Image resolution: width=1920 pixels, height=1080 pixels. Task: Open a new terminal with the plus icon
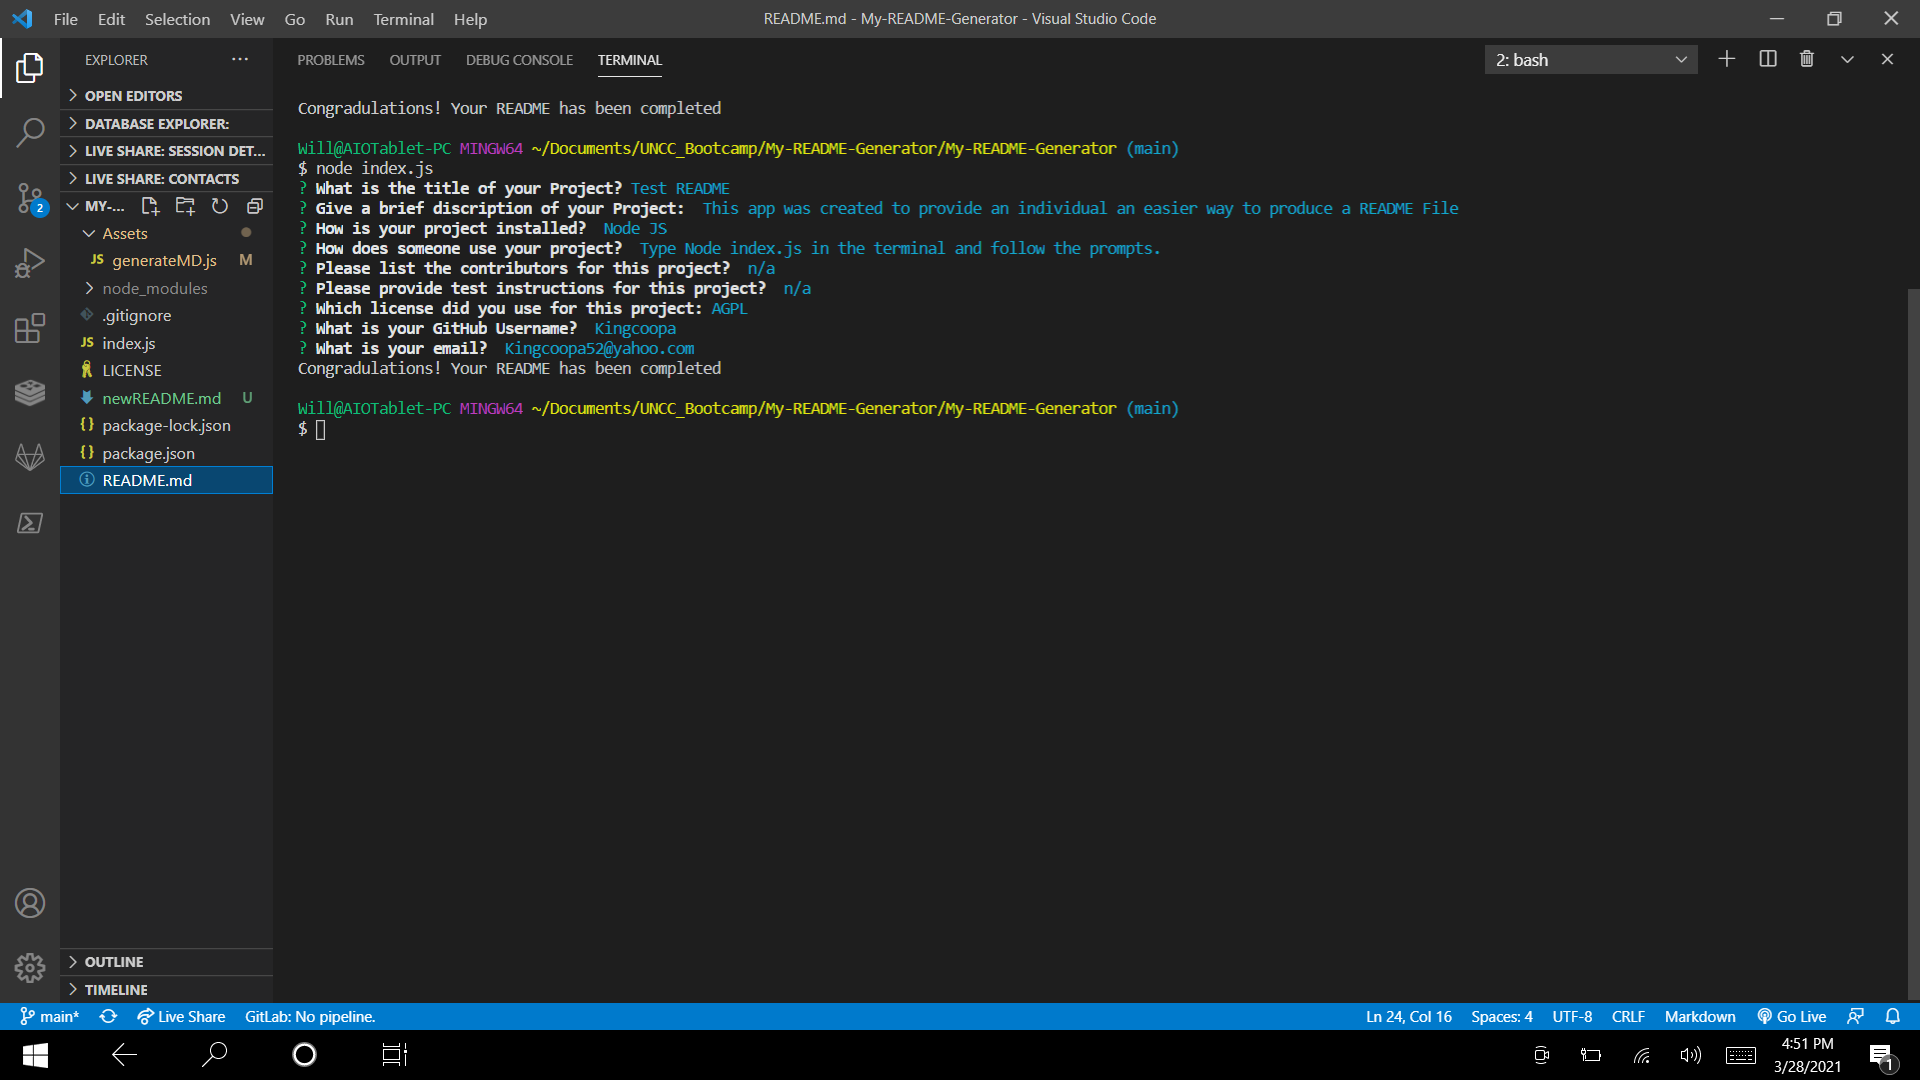(1727, 59)
